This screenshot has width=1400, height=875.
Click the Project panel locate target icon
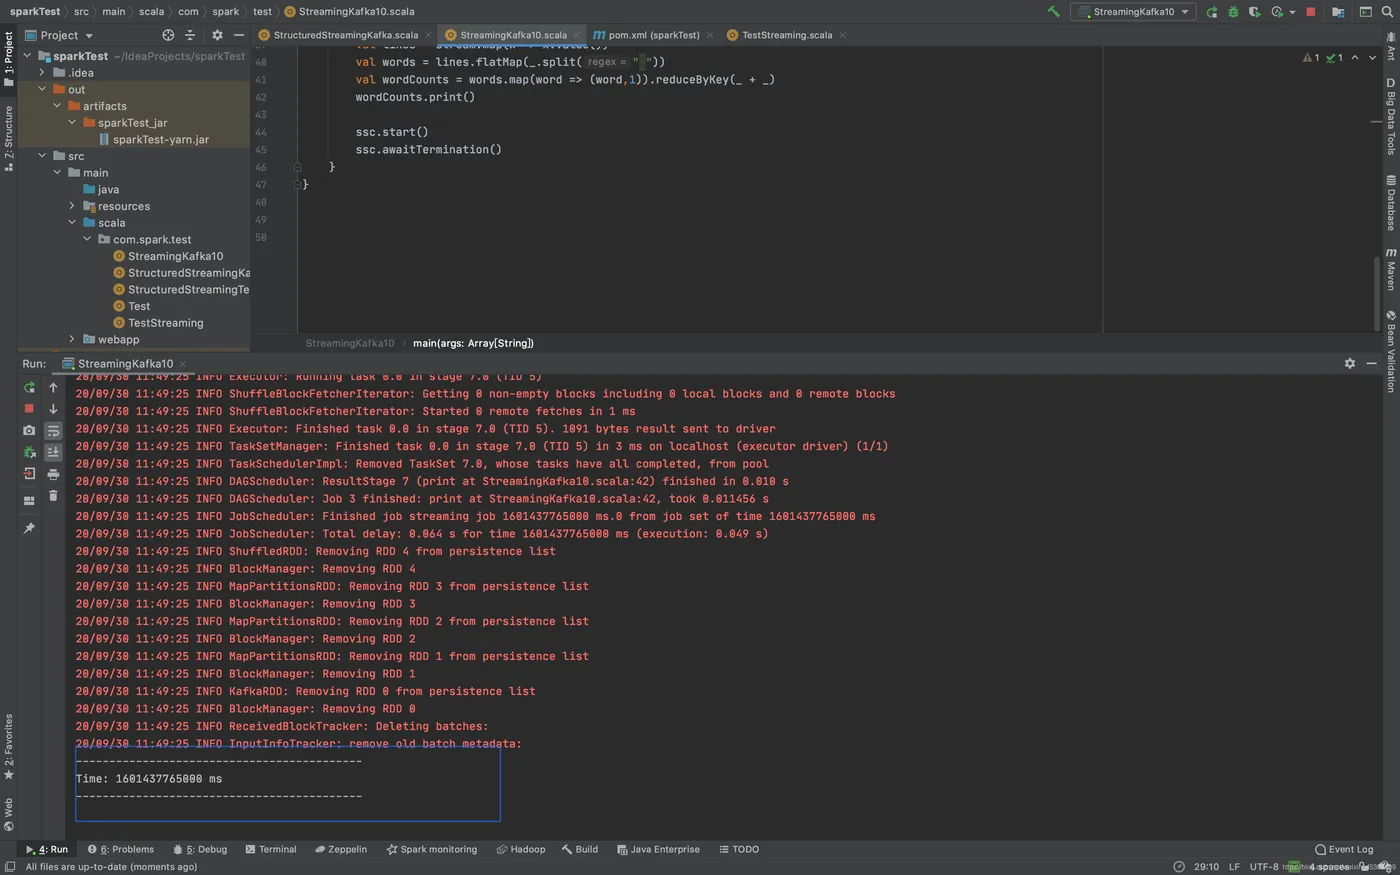point(168,35)
